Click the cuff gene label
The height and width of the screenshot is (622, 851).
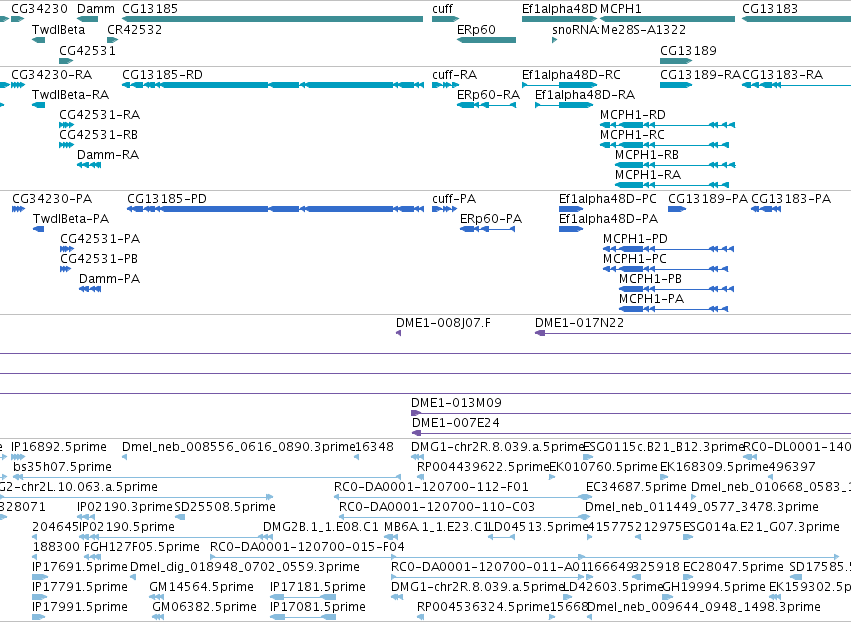click(442, 9)
